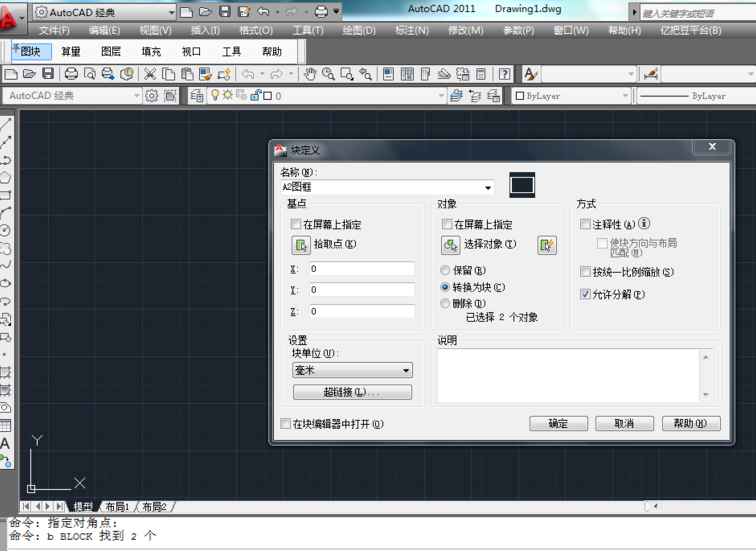Select the Circle draw tool
The height and width of the screenshot is (551, 756).
pyautogui.click(x=6, y=230)
